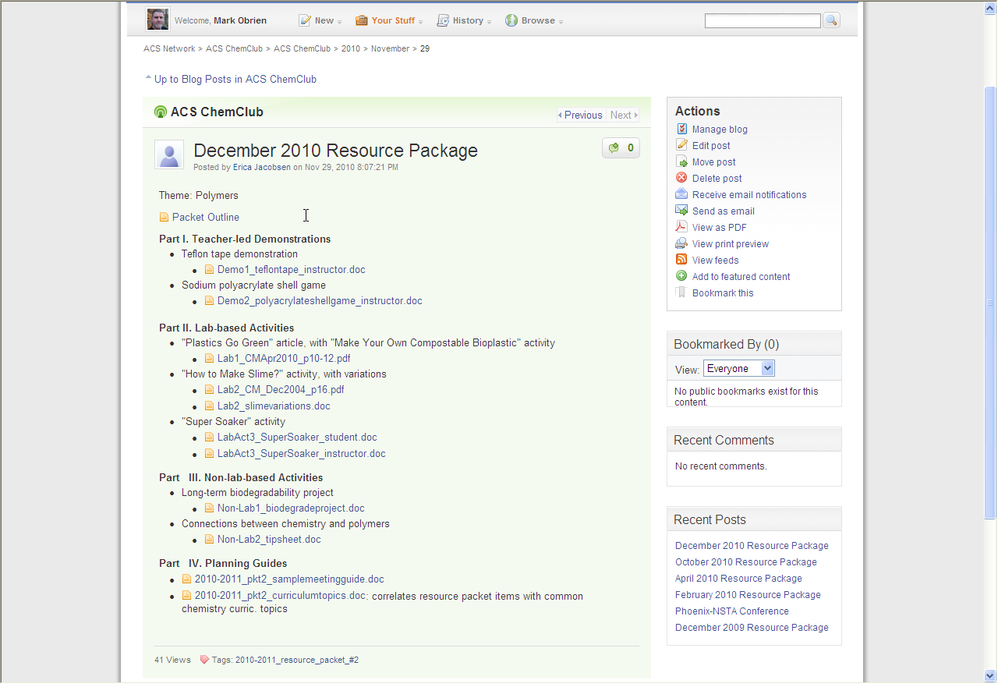
Task: Open the Bookmarked By View dropdown
Action: (x=738, y=369)
